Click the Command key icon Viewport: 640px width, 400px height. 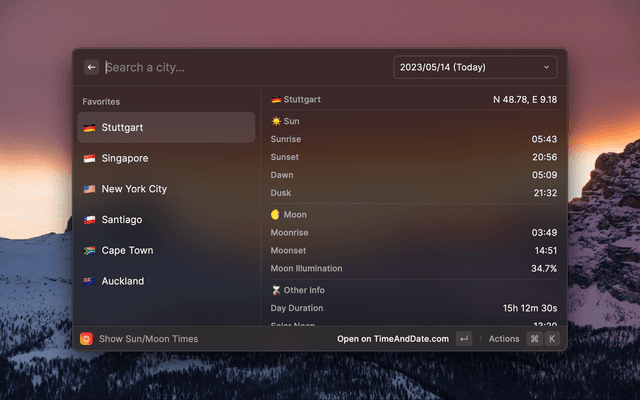point(534,339)
